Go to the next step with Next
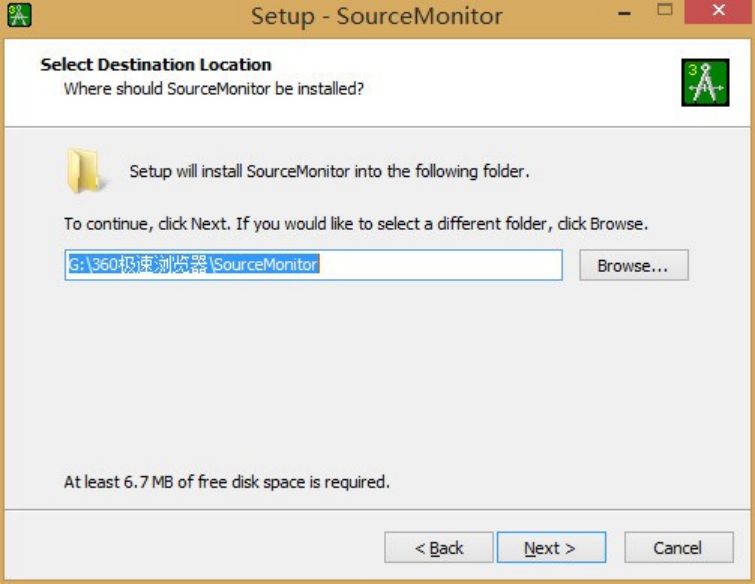This screenshot has width=755, height=584. (550, 548)
